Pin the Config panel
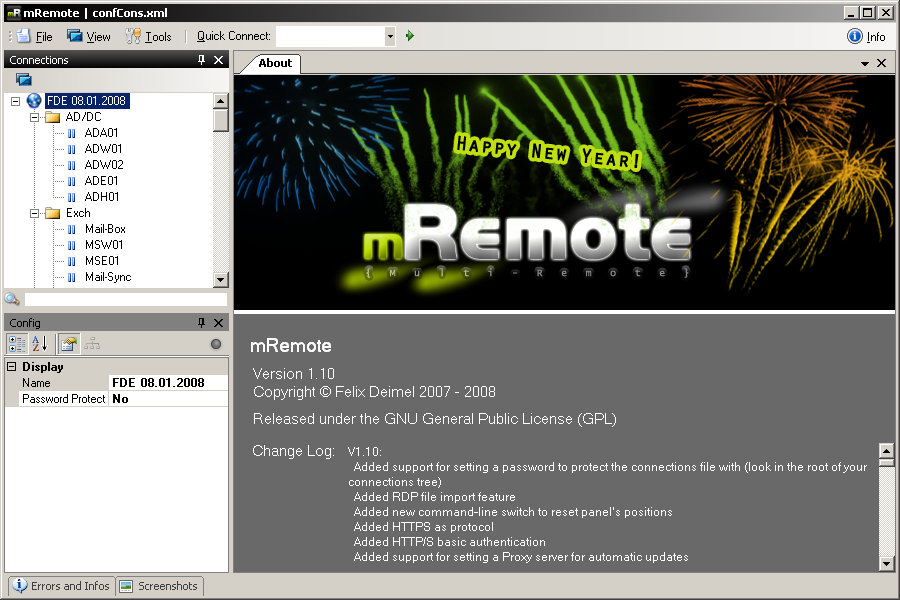The height and width of the screenshot is (600, 900). pyautogui.click(x=201, y=323)
